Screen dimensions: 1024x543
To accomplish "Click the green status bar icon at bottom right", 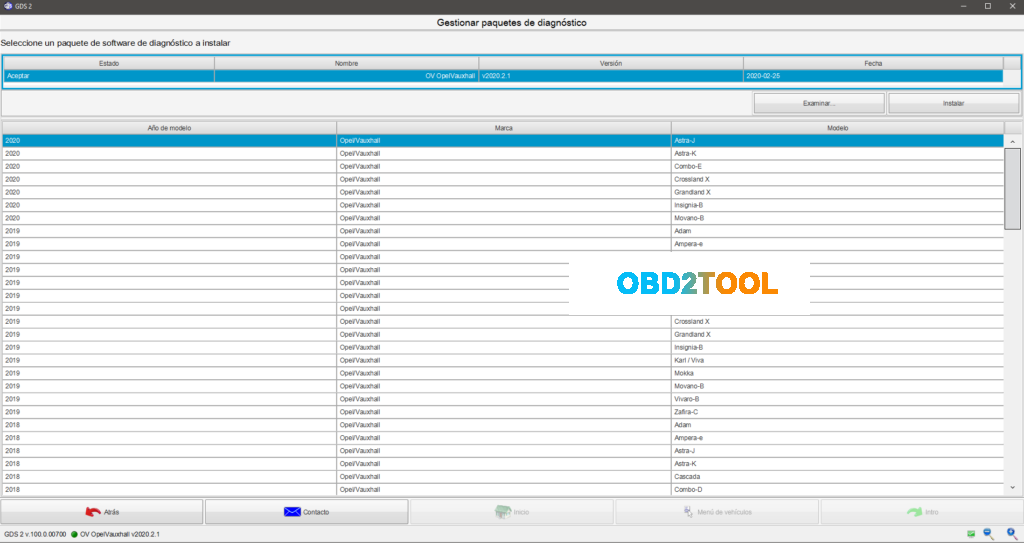I will click(x=971, y=534).
